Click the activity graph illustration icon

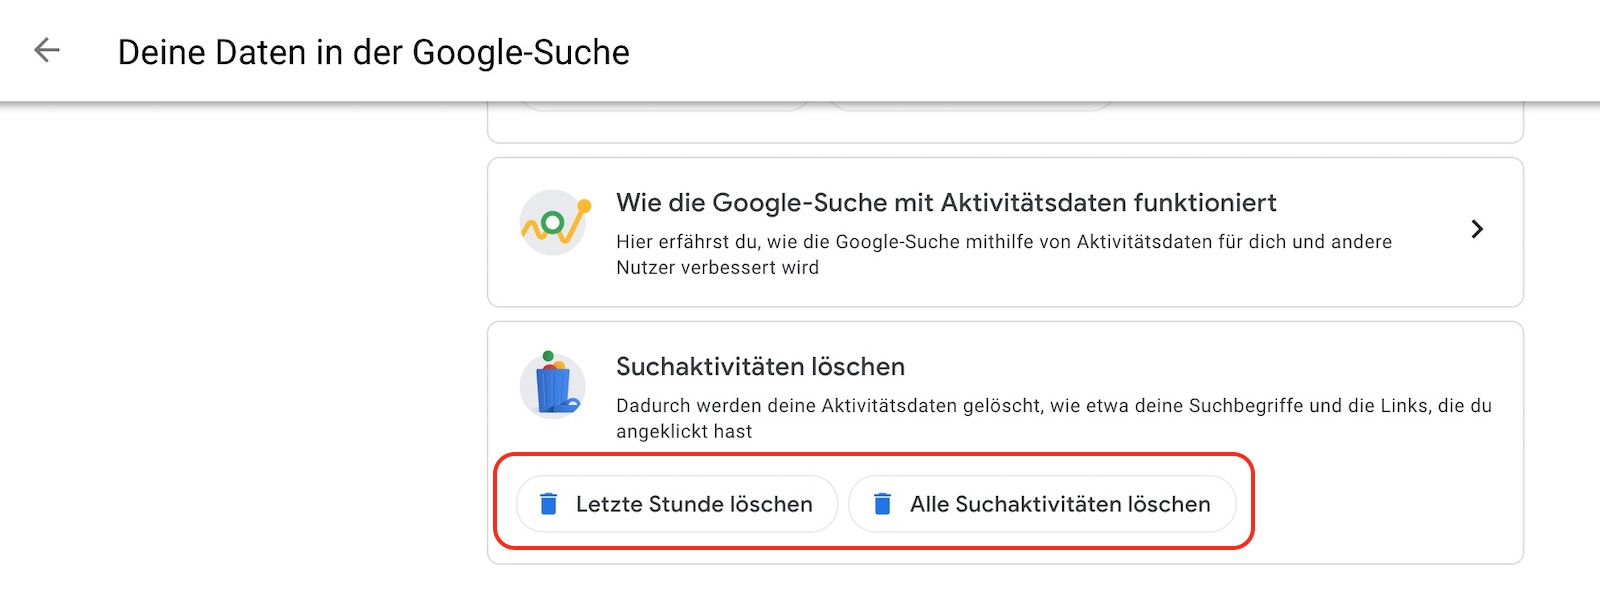point(554,222)
